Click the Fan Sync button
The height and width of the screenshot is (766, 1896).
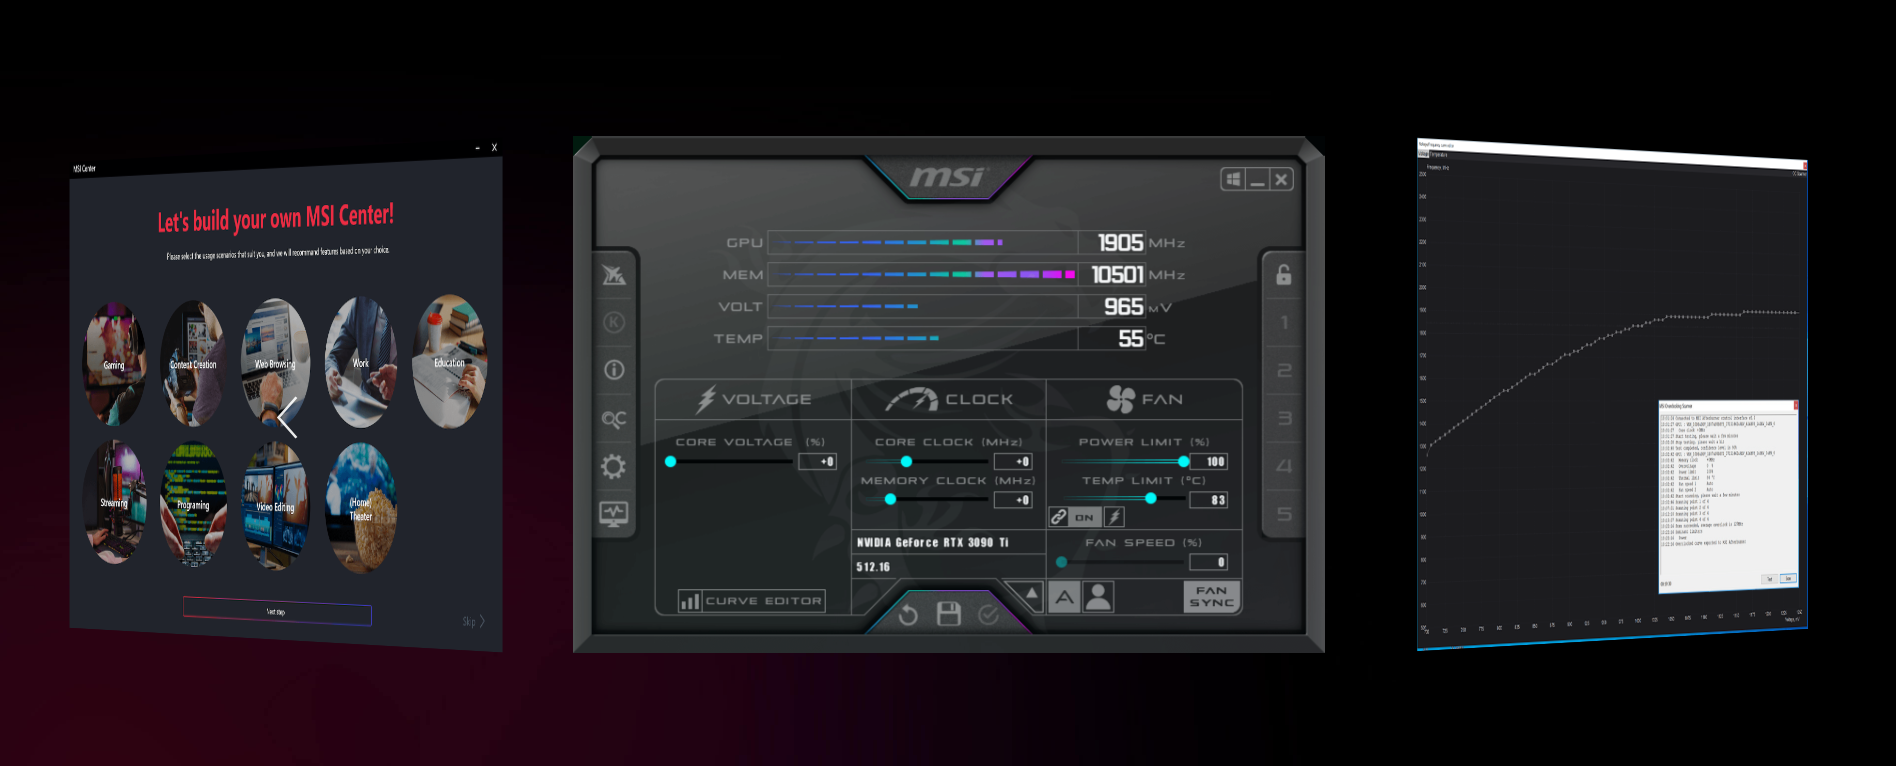(1212, 597)
